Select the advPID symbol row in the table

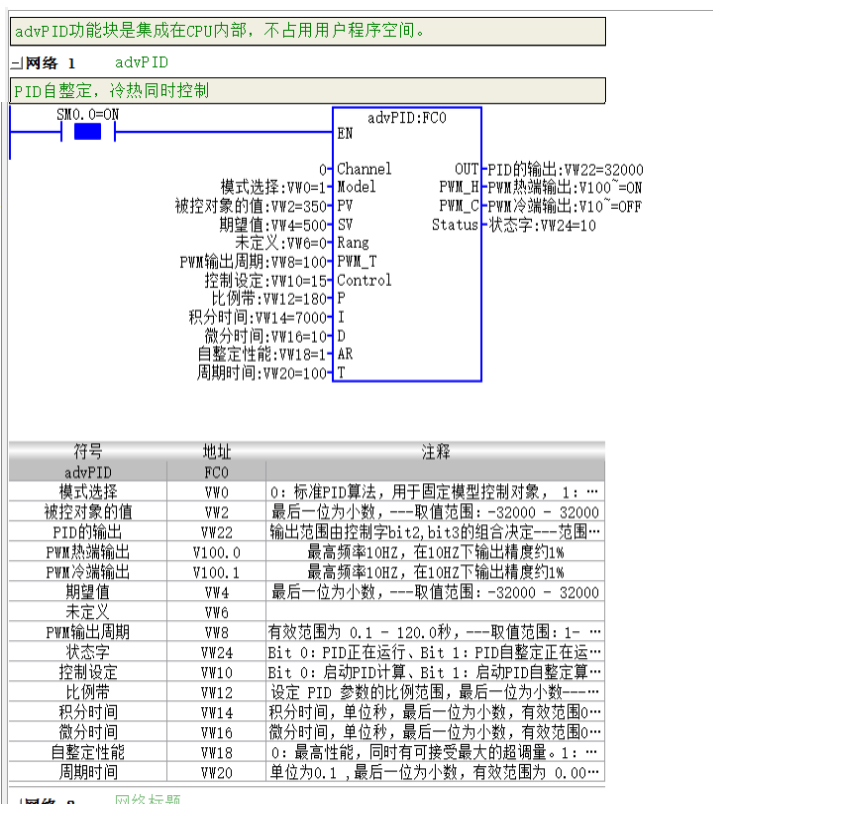(307, 472)
